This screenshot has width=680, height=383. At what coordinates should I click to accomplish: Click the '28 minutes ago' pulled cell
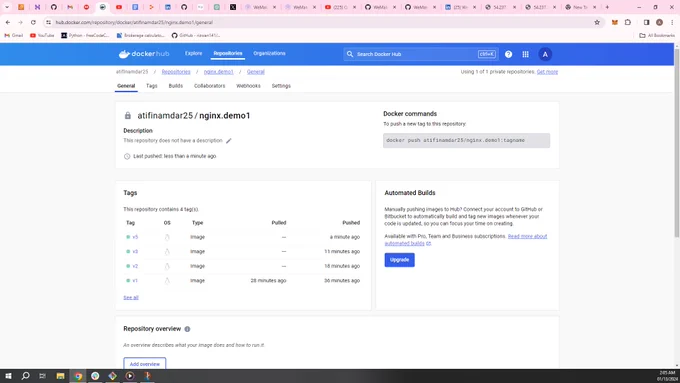268,281
